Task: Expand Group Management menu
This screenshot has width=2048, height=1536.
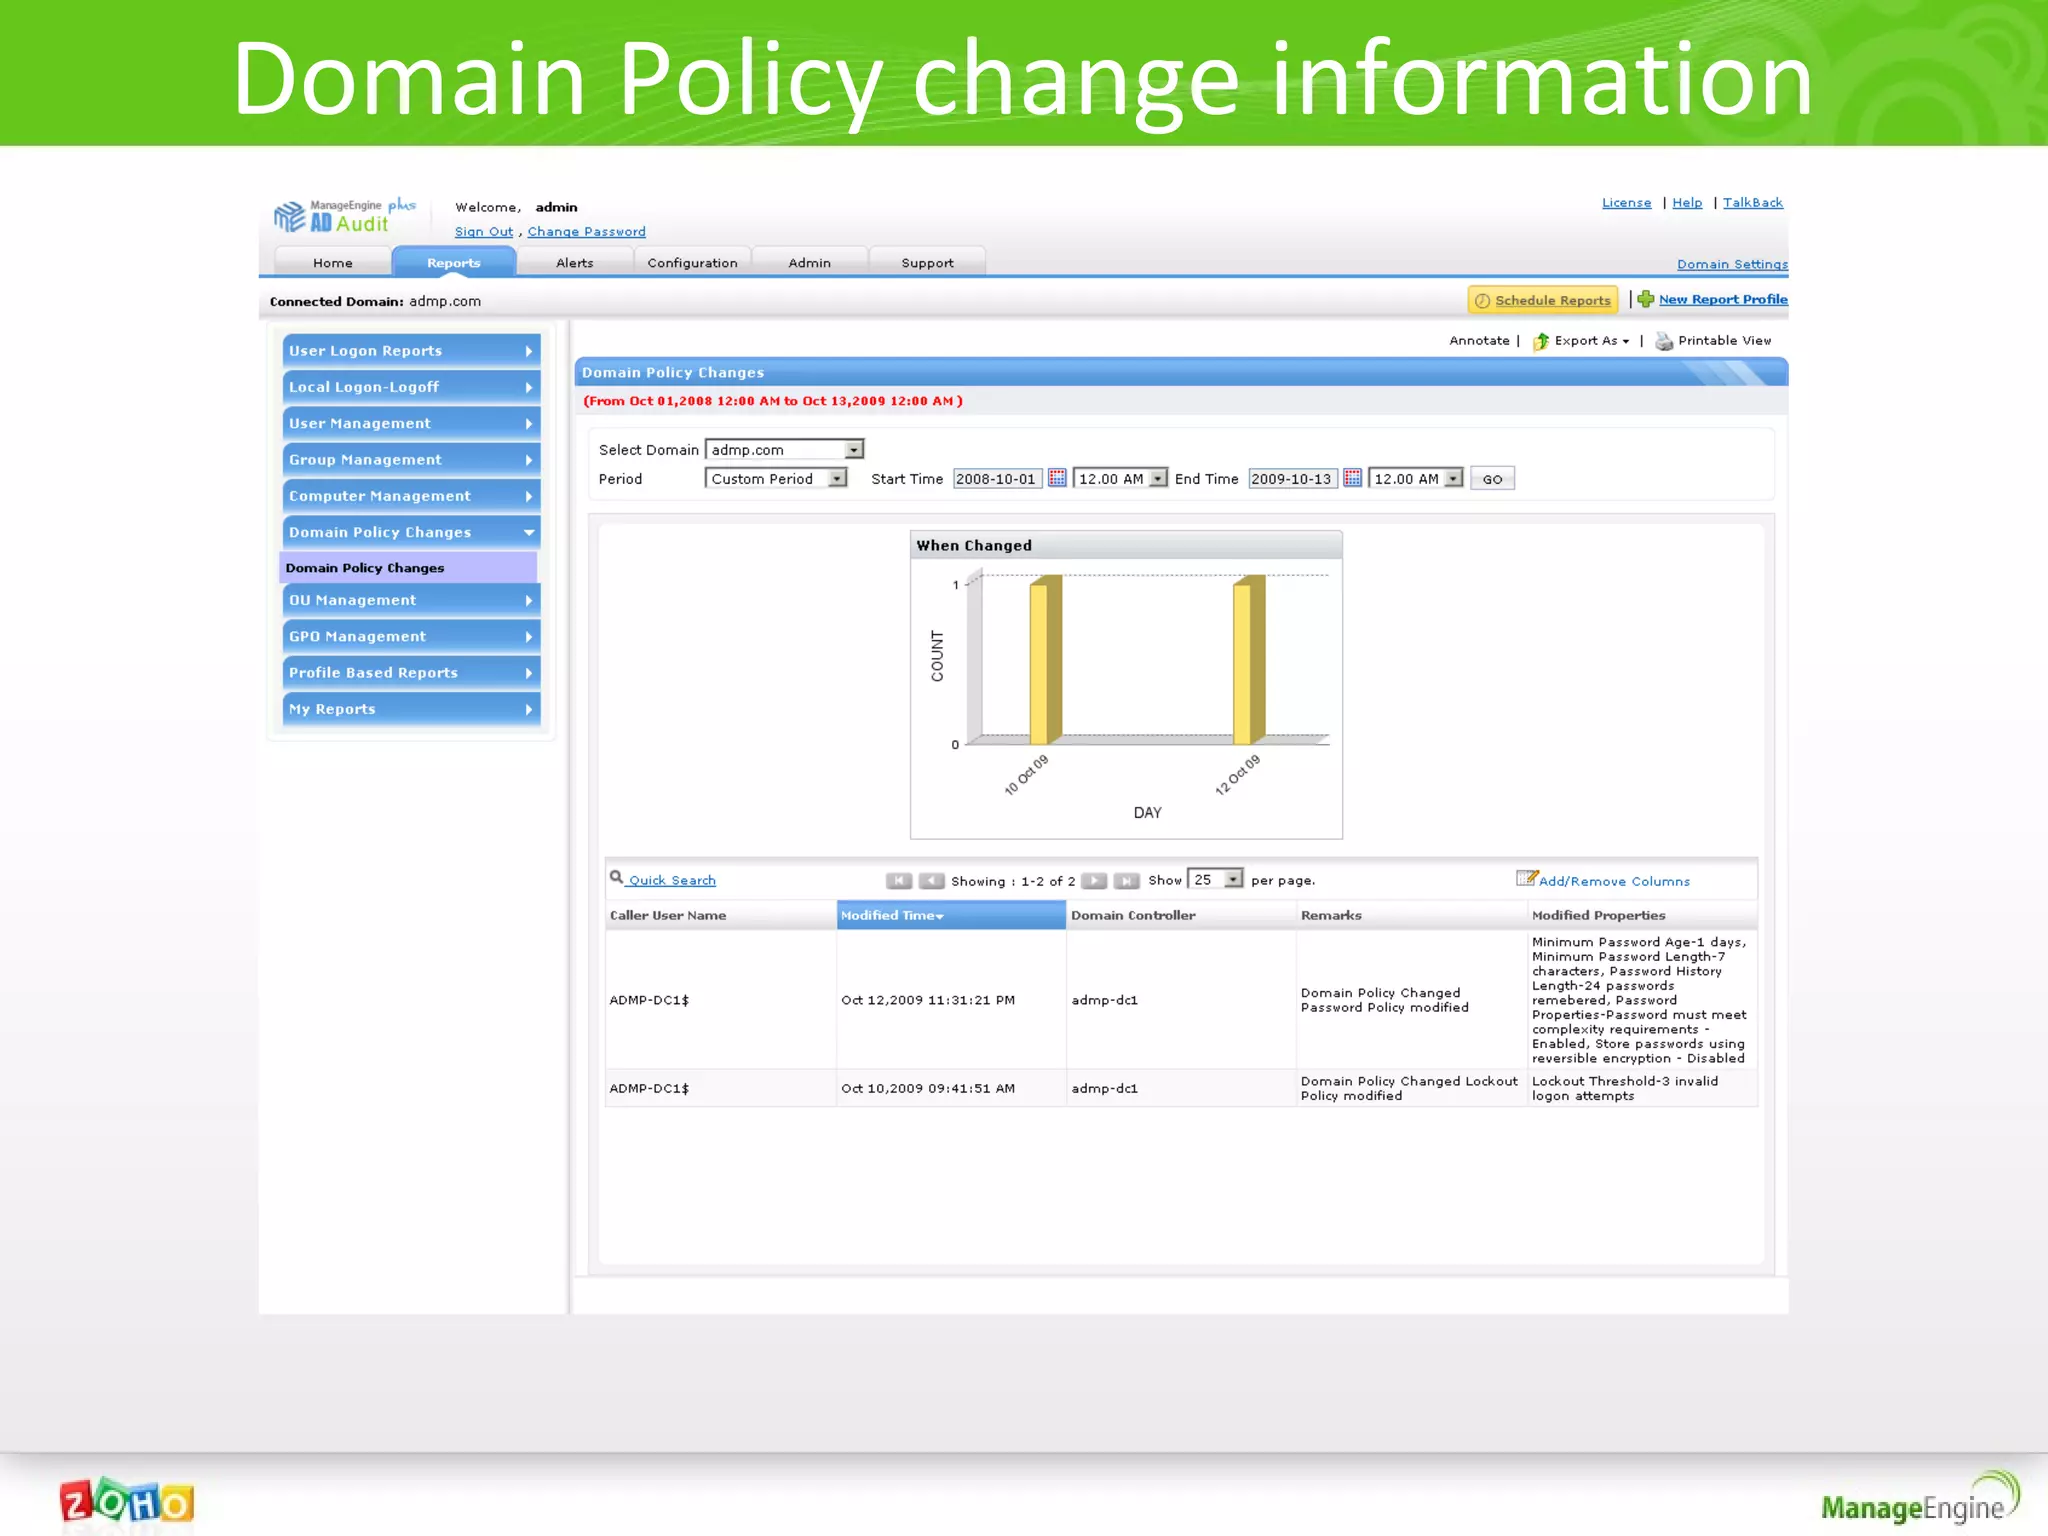Action: pyautogui.click(x=411, y=460)
